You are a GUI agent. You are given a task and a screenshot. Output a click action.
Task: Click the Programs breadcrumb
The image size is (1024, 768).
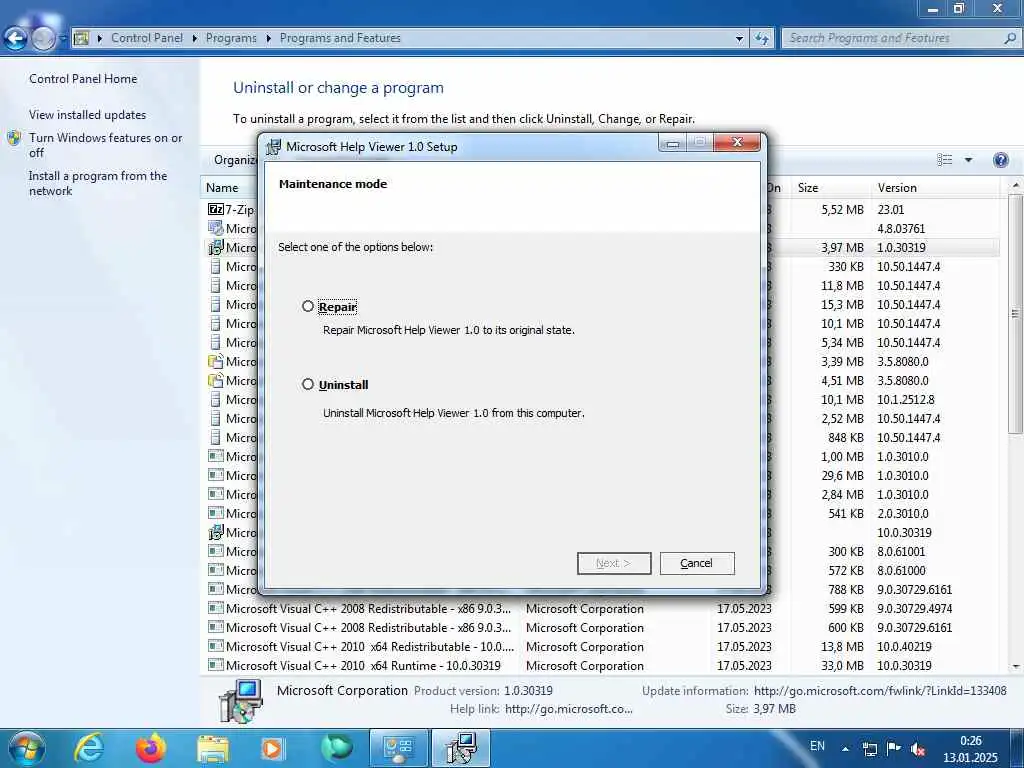pyautogui.click(x=231, y=38)
